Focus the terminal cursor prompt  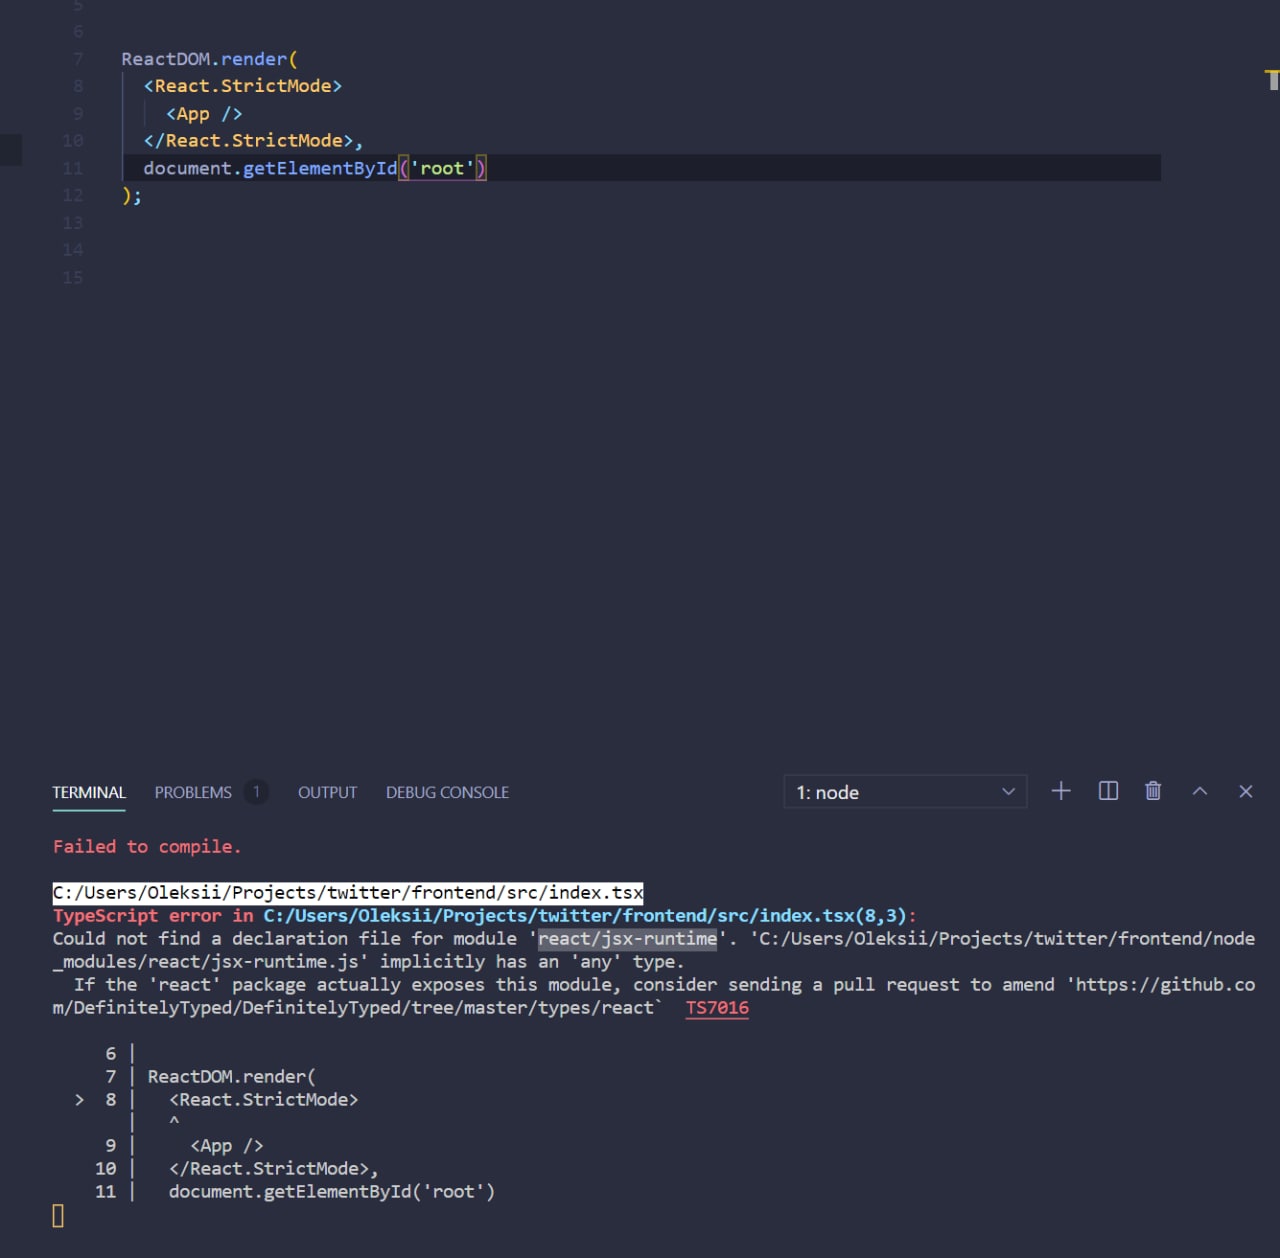(x=58, y=1215)
